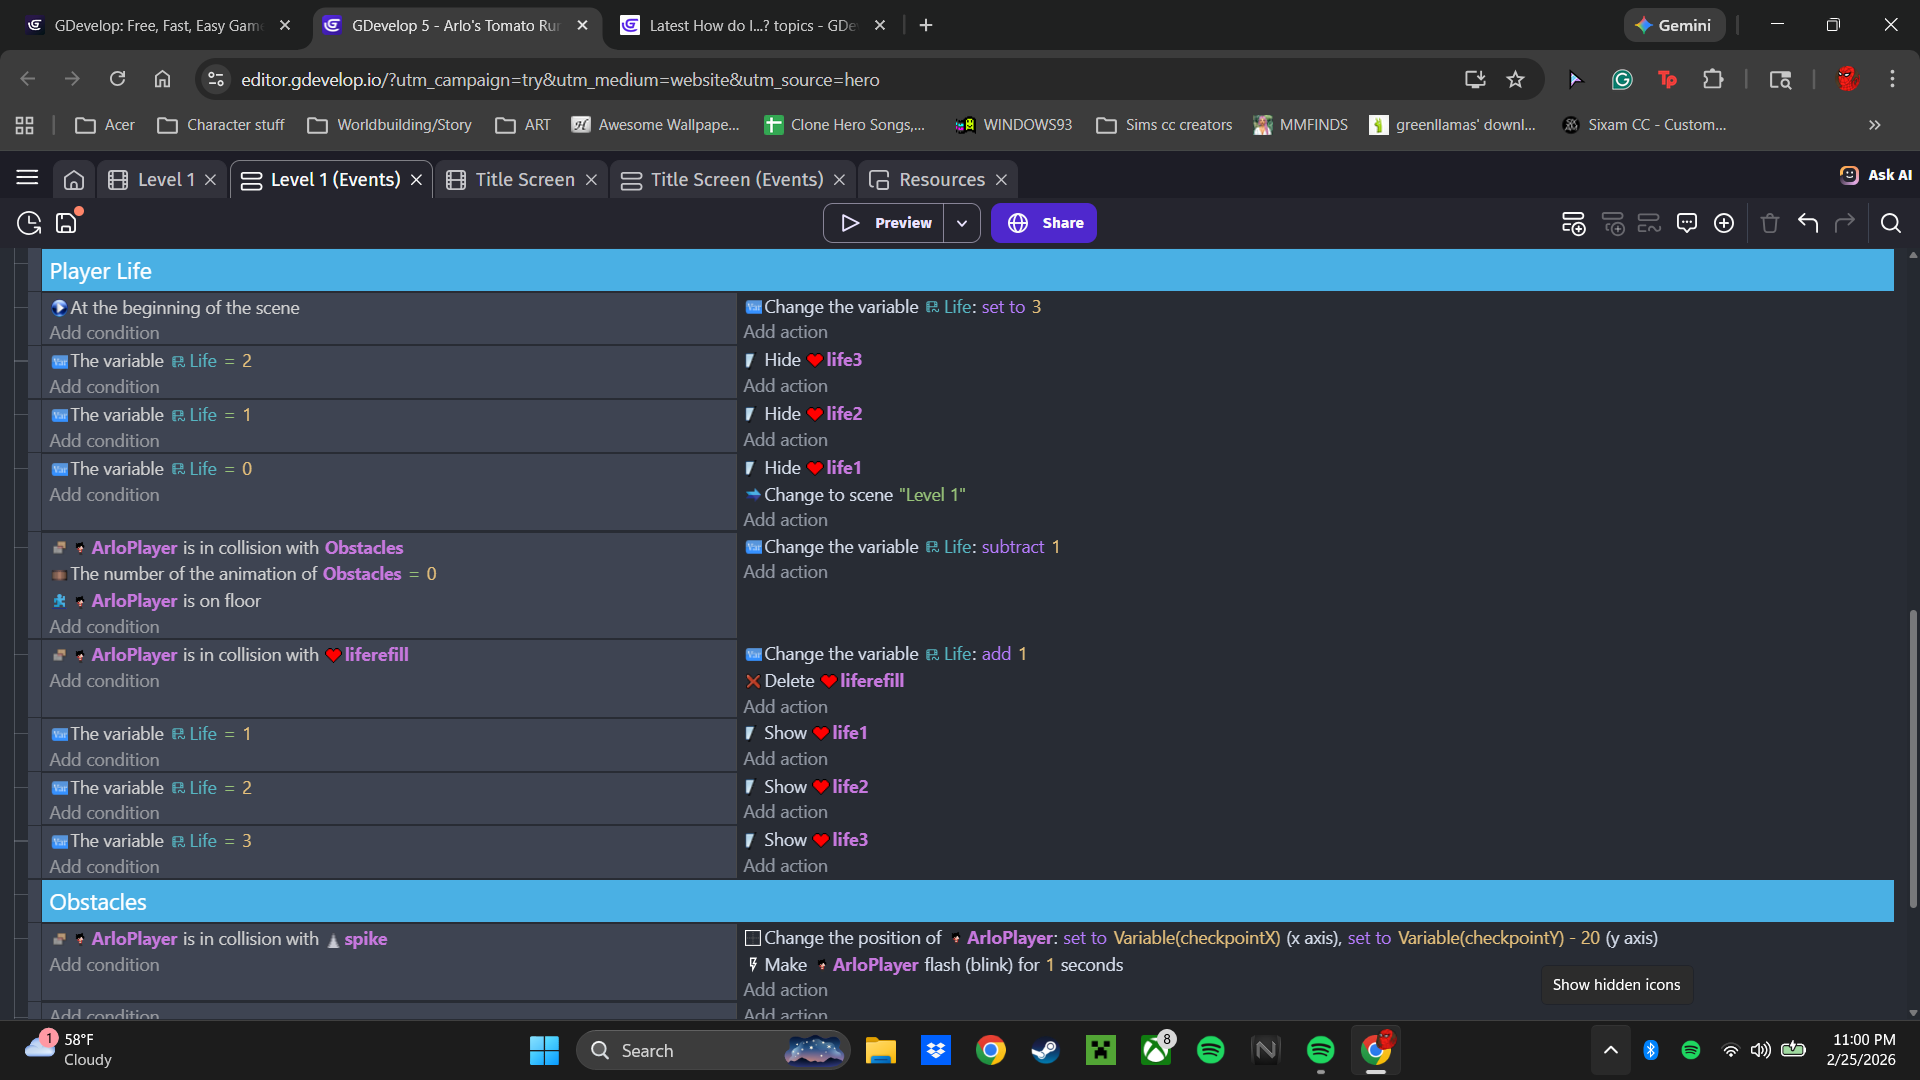Screen dimensions: 1920x1080
Task: Expand the hidden bookmarks overflow chevron
Action: (1874, 125)
